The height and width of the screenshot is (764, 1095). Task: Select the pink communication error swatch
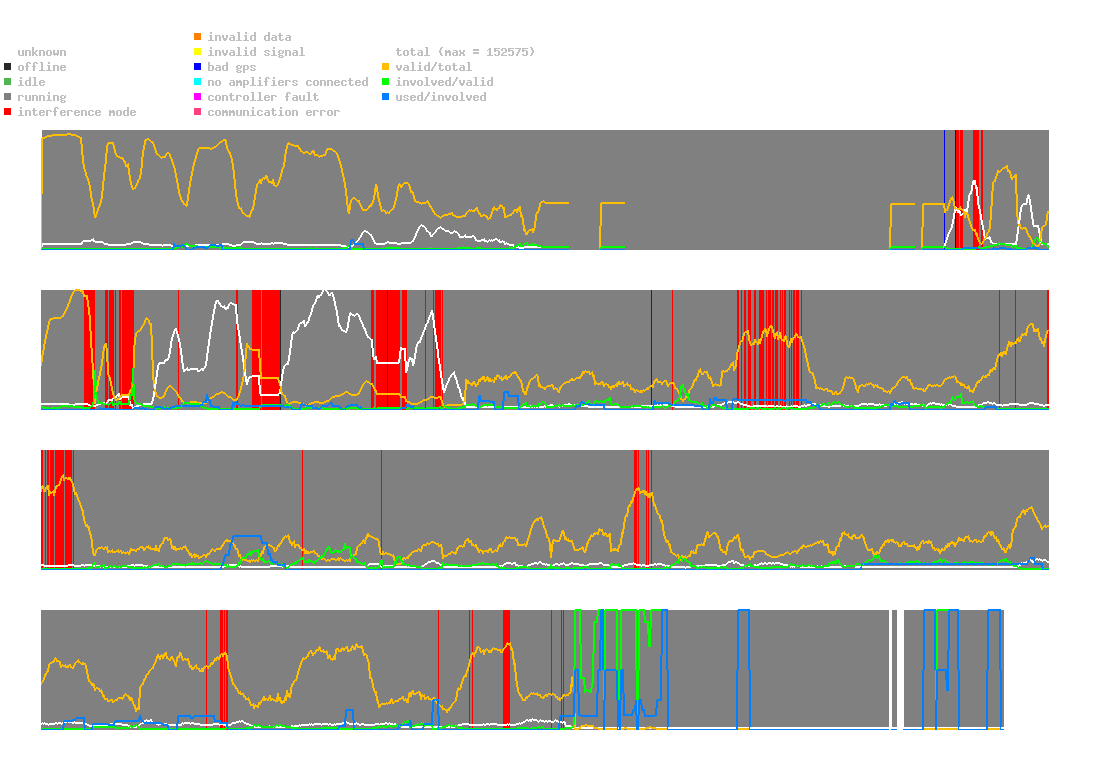[x=198, y=112]
